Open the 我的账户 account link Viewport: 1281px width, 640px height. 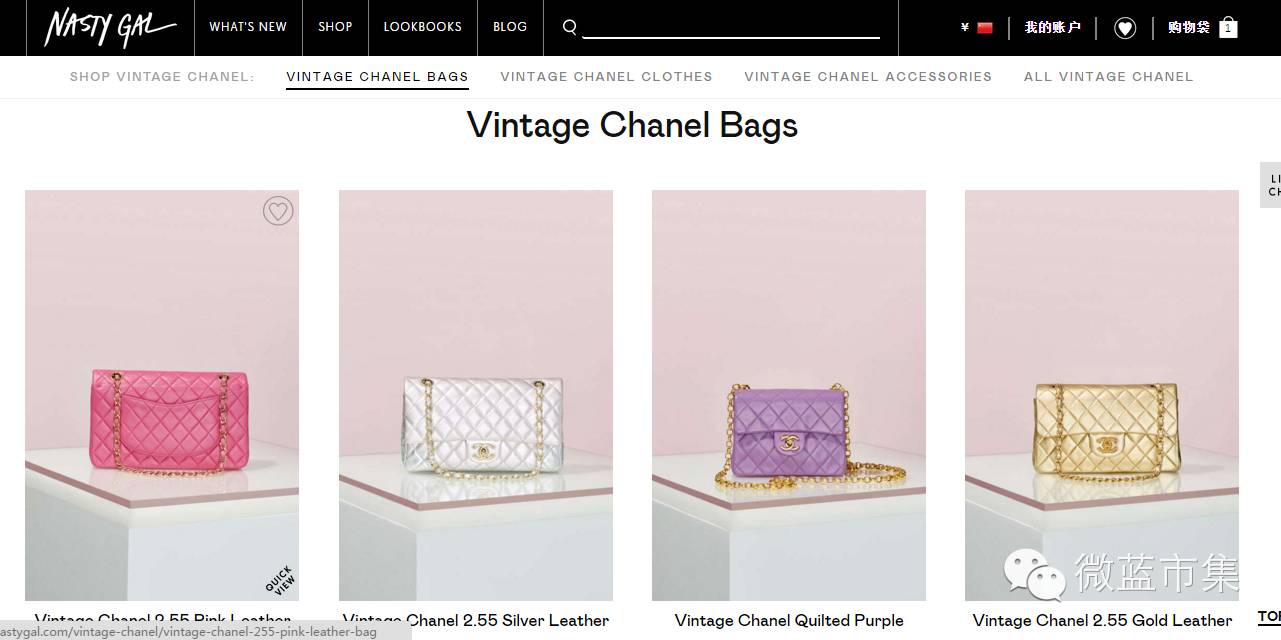coord(1052,28)
